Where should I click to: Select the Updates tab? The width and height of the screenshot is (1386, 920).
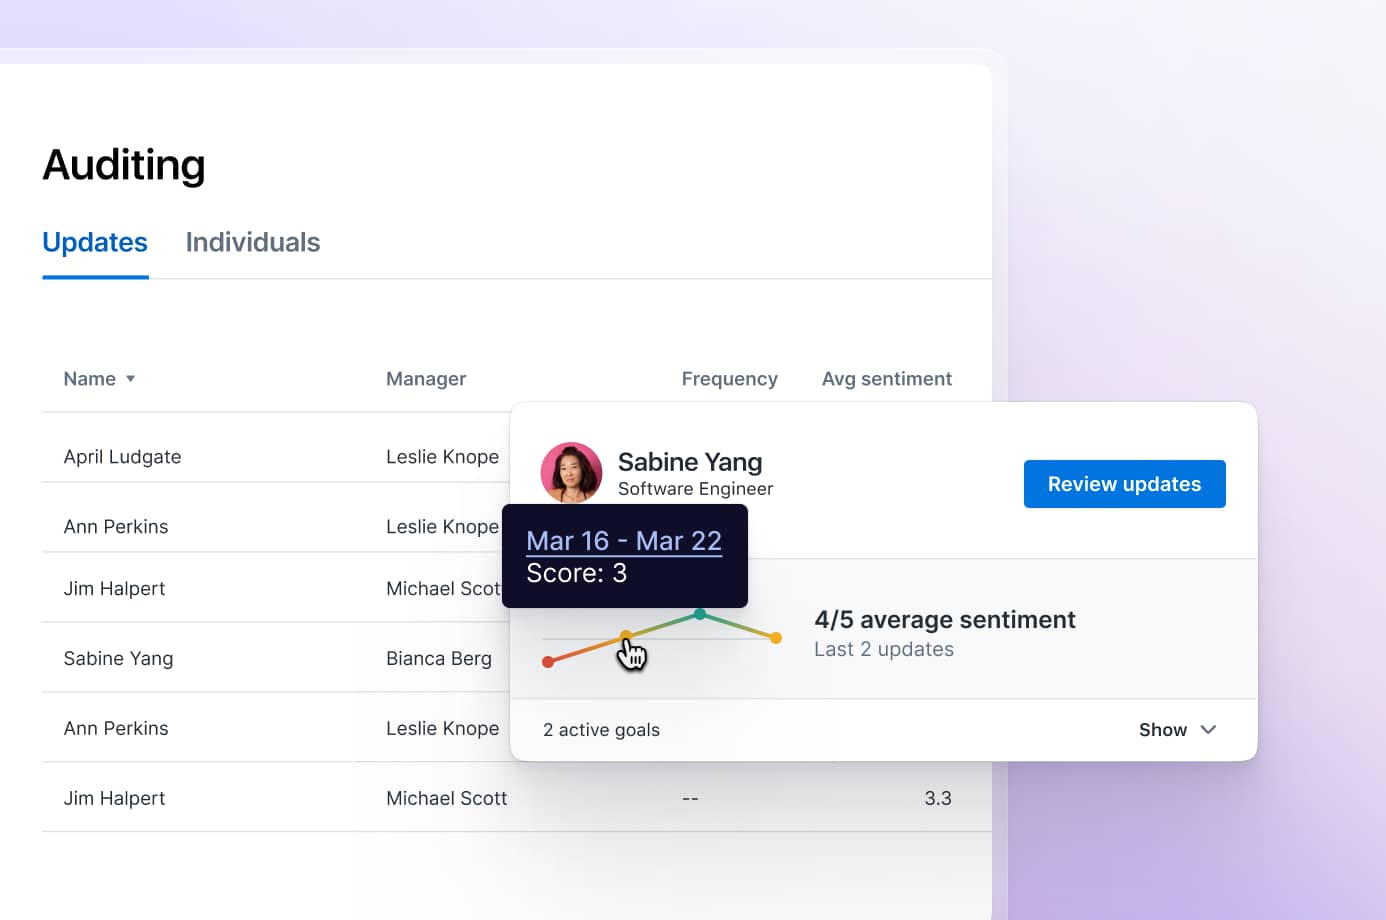coord(95,242)
